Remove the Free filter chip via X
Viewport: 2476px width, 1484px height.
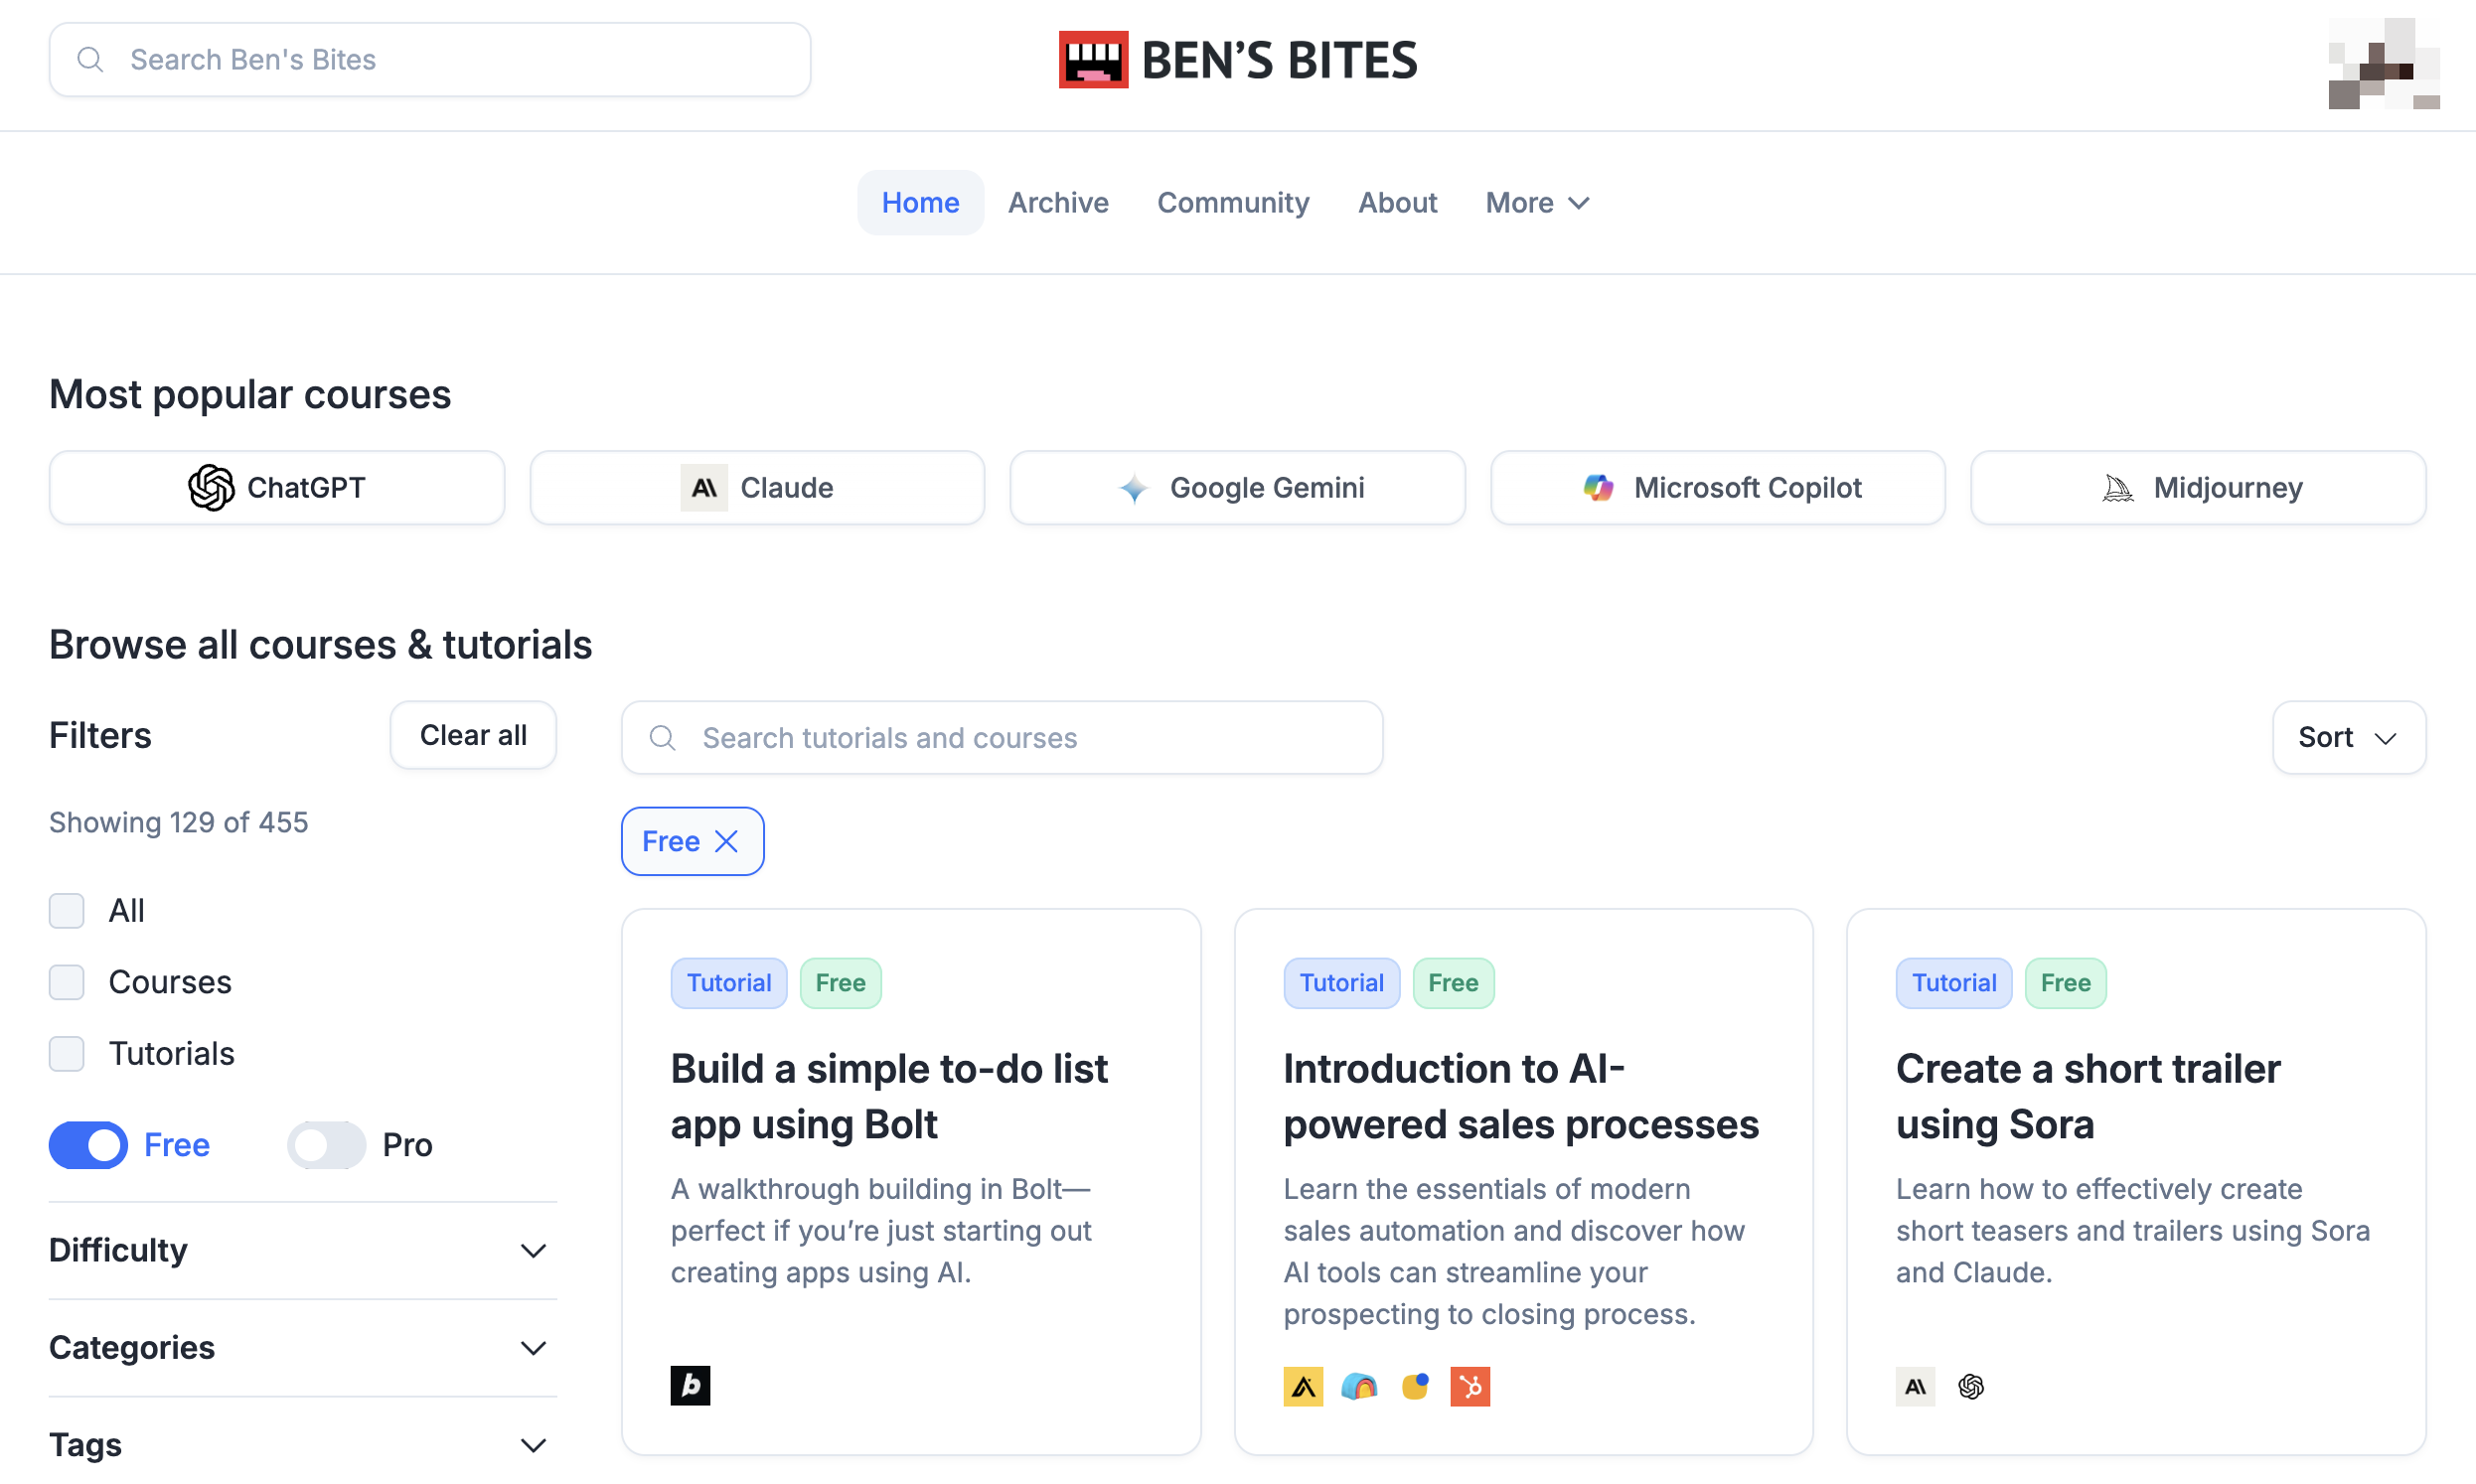(727, 841)
